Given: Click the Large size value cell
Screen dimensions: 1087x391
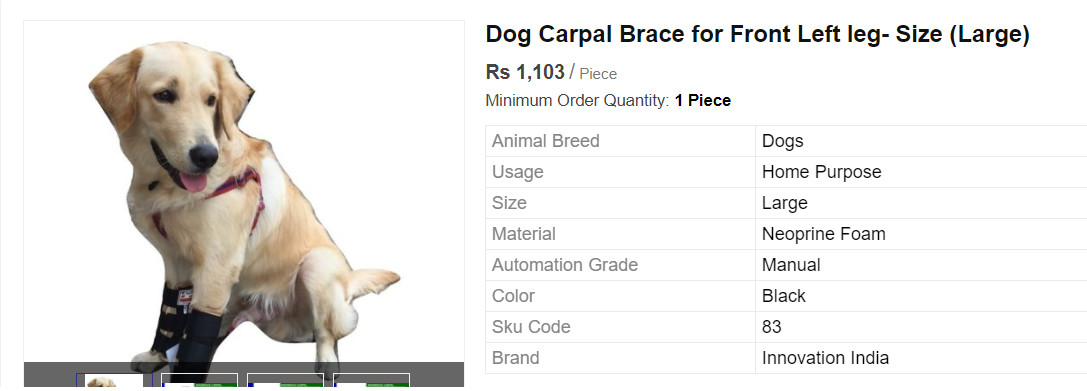Looking at the screenshot, I should tap(921, 203).
